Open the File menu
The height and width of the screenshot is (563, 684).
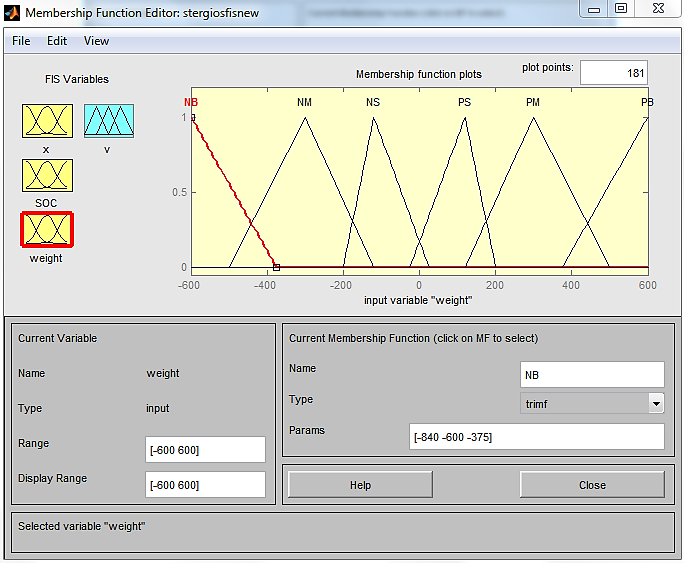tap(21, 41)
